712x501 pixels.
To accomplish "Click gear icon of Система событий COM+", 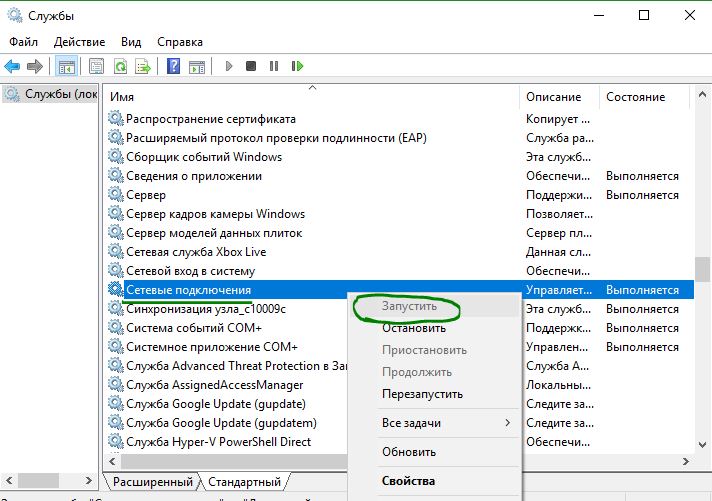I will 116,328.
